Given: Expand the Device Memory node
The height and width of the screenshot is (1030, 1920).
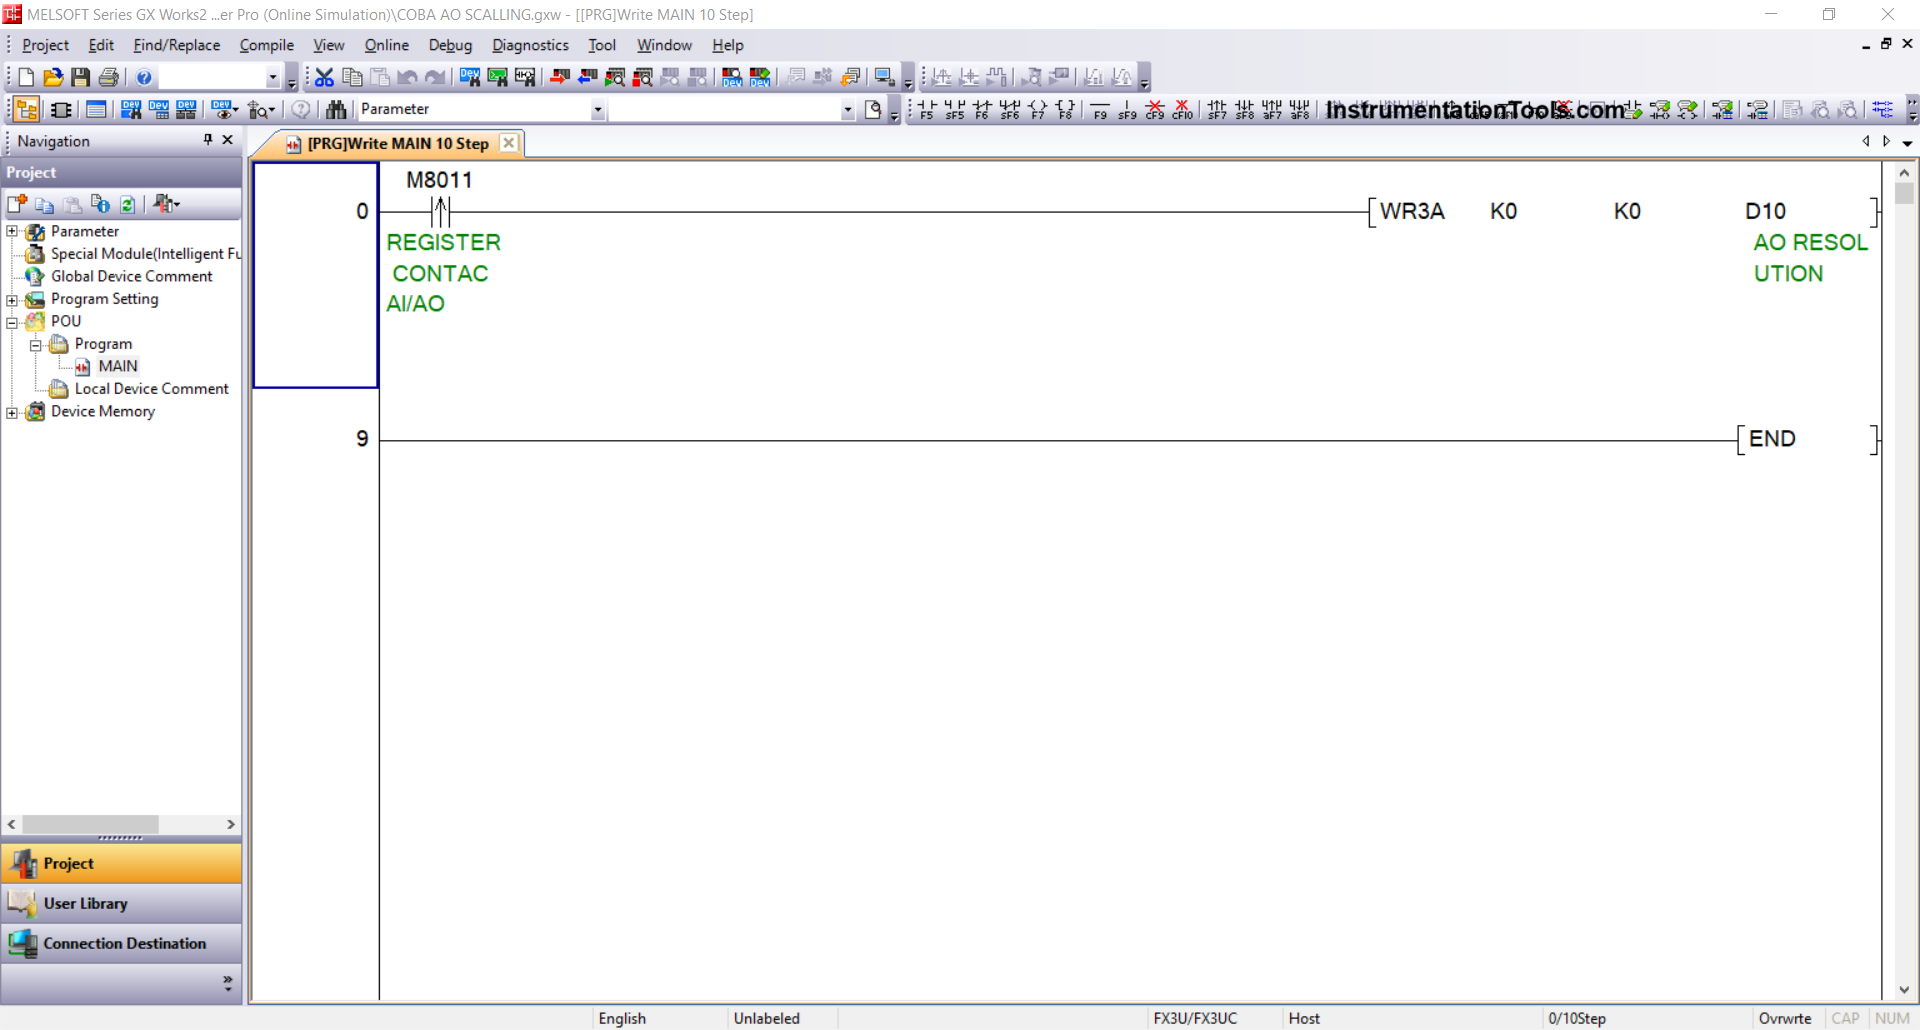Looking at the screenshot, I should point(12,412).
